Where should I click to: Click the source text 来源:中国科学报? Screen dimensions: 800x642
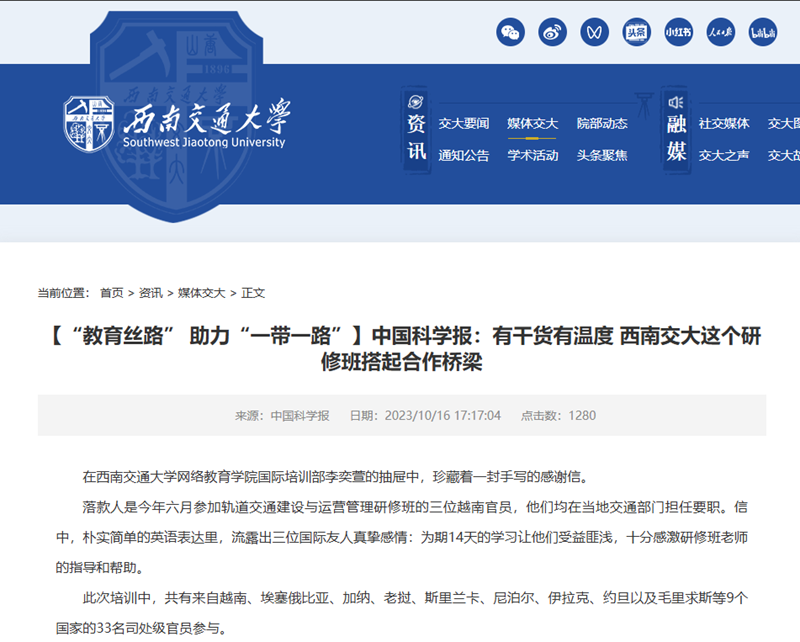point(282,415)
